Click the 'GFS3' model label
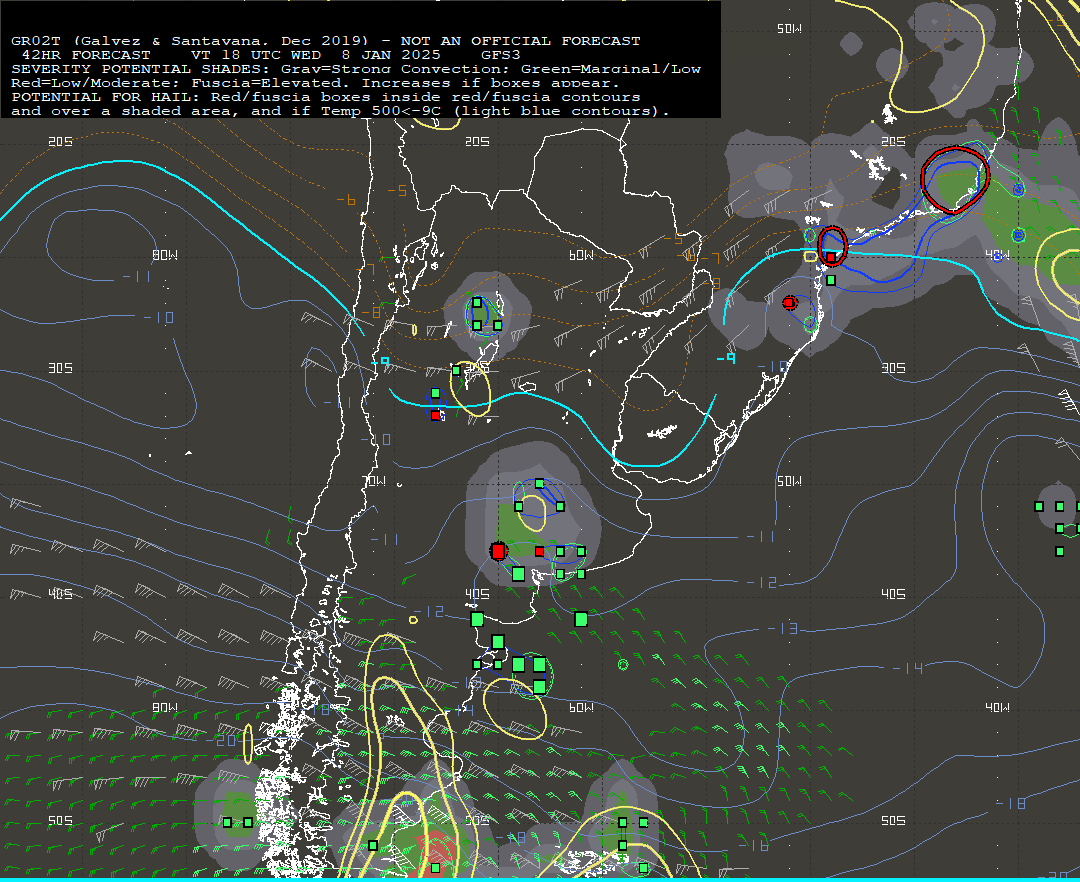The height and width of the screenshot is (882, 1080). [501, 55]
